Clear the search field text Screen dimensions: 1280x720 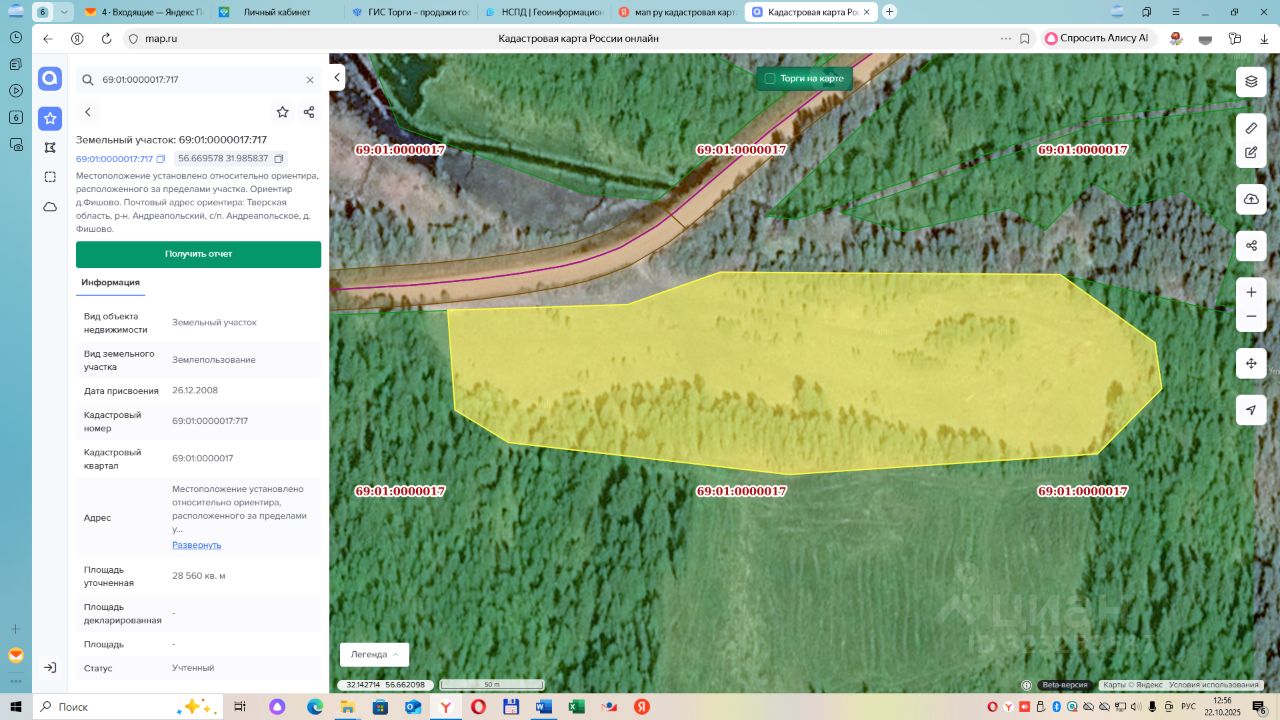[310, 80]
